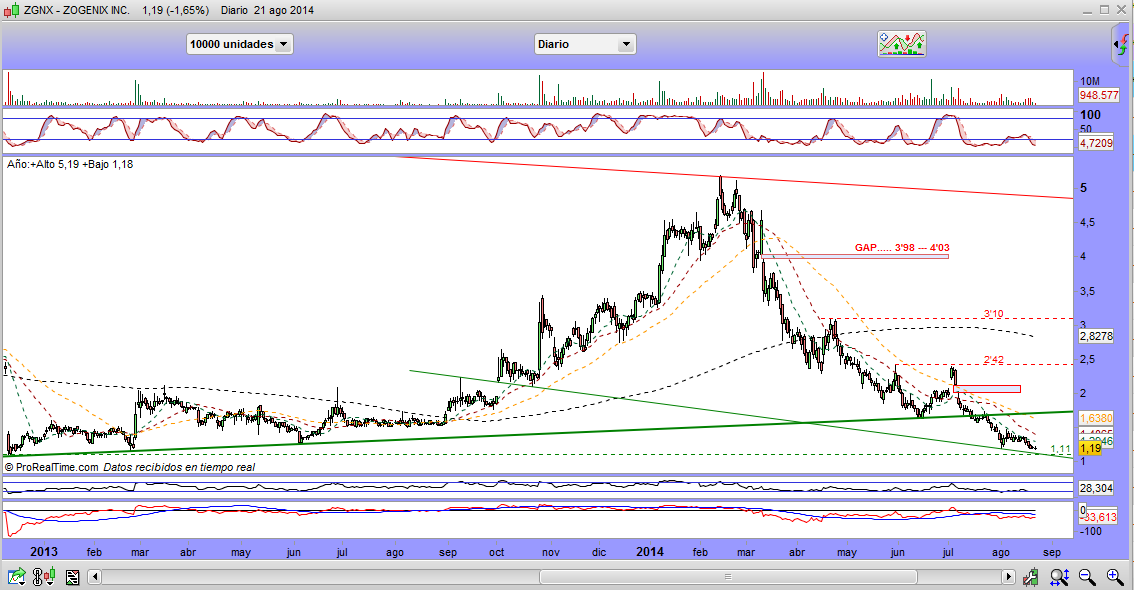The height and width of the screenshot is (590, 1134).
Task: Click the zoom in magnifier icon
Action: click(1114, 577)
